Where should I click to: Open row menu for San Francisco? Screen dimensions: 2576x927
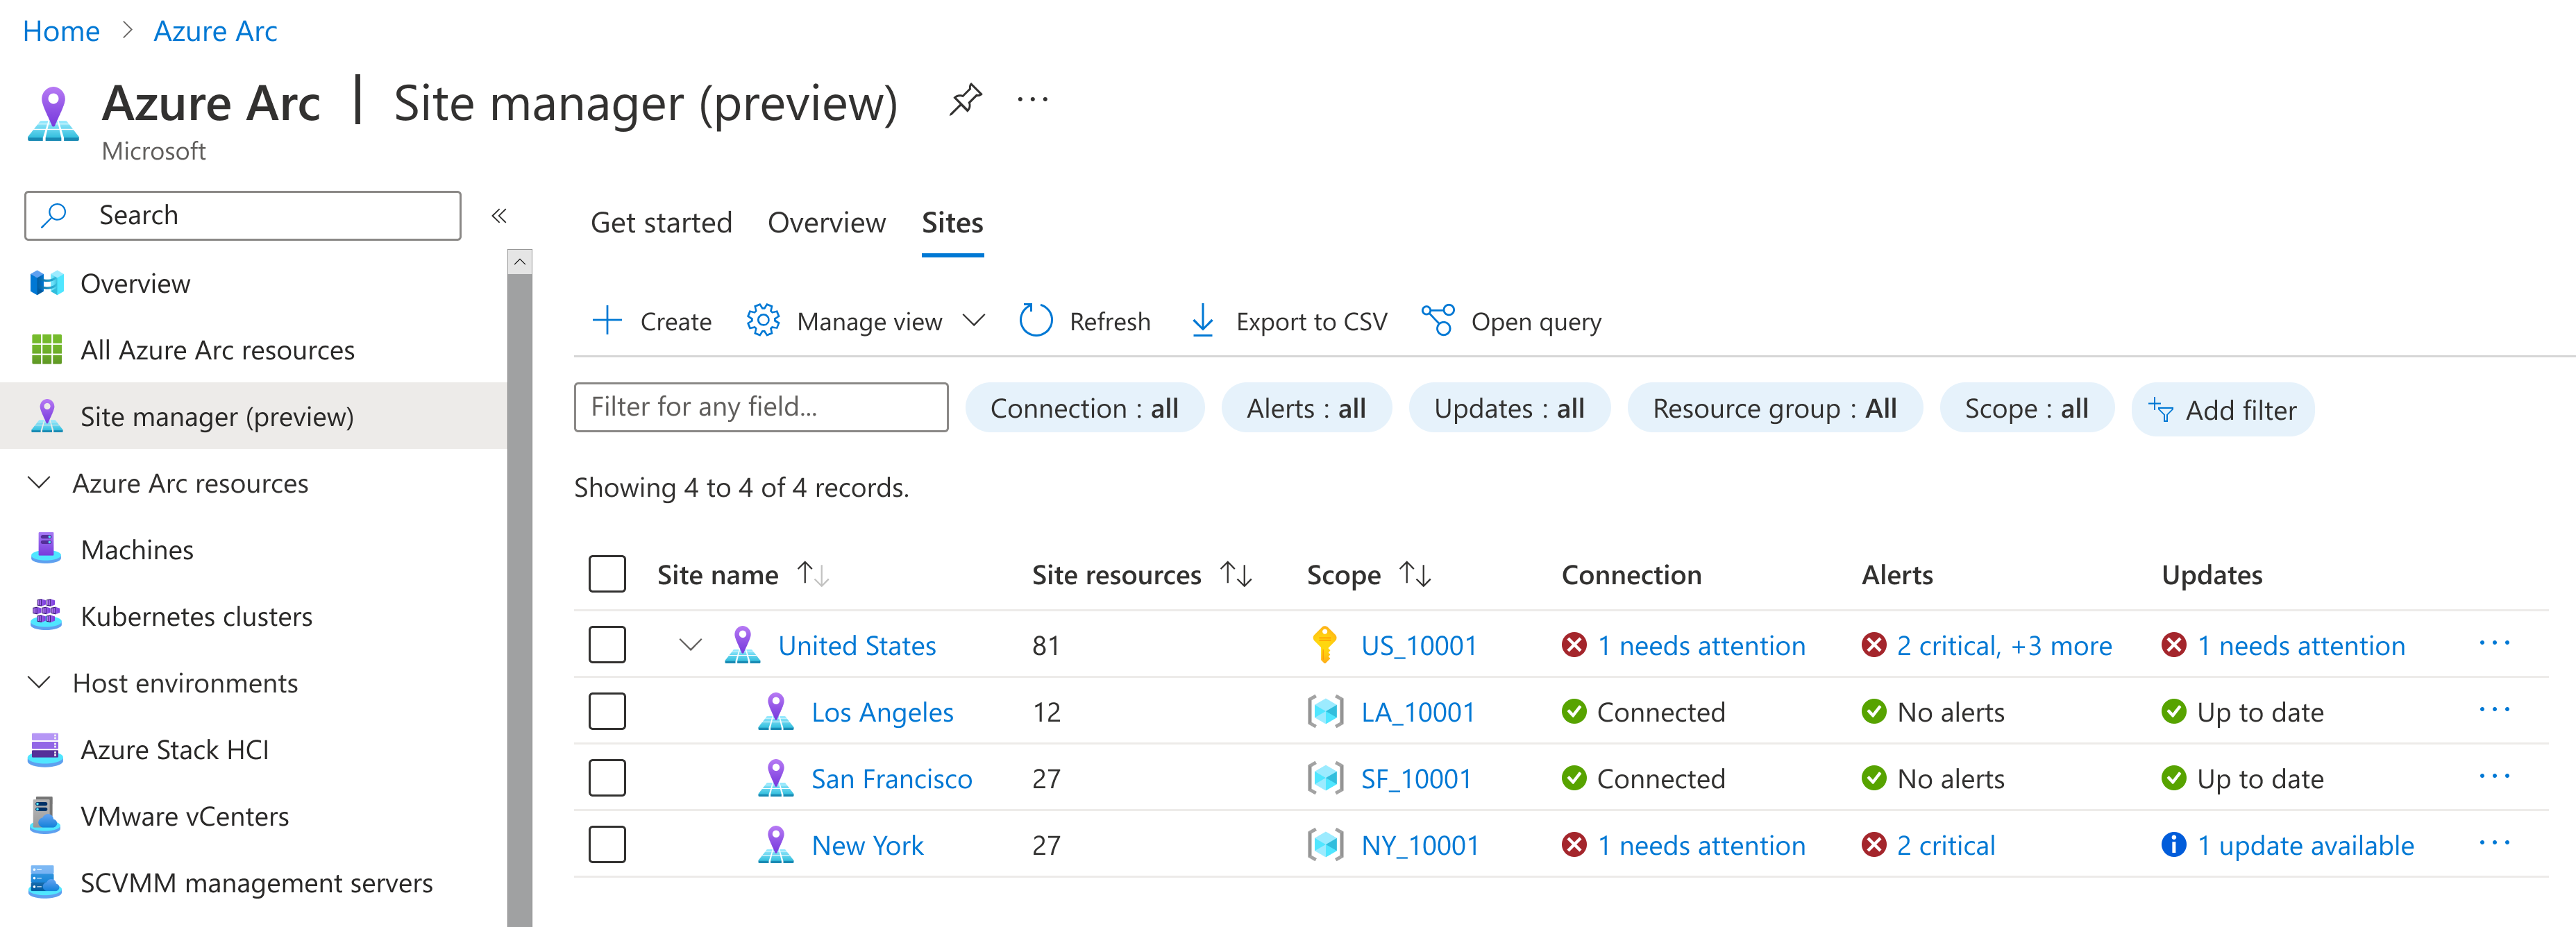click(2494, 777)
